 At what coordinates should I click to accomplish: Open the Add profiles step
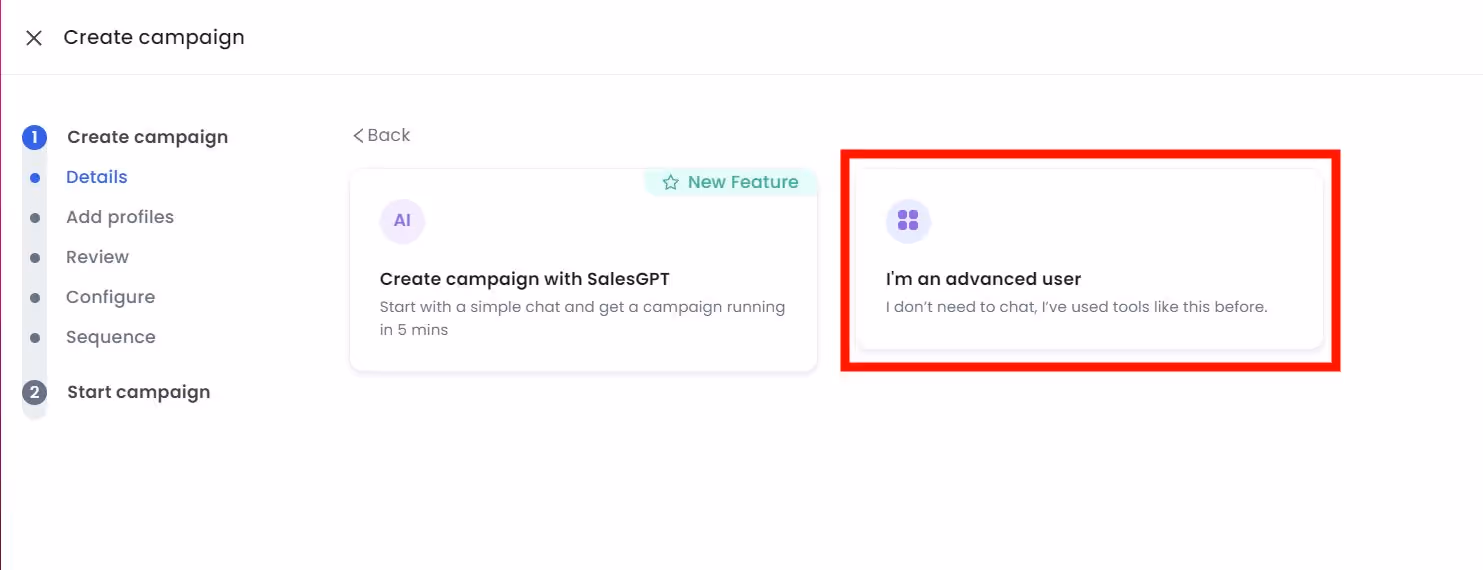pyautogui.click(x=120, y=217)
